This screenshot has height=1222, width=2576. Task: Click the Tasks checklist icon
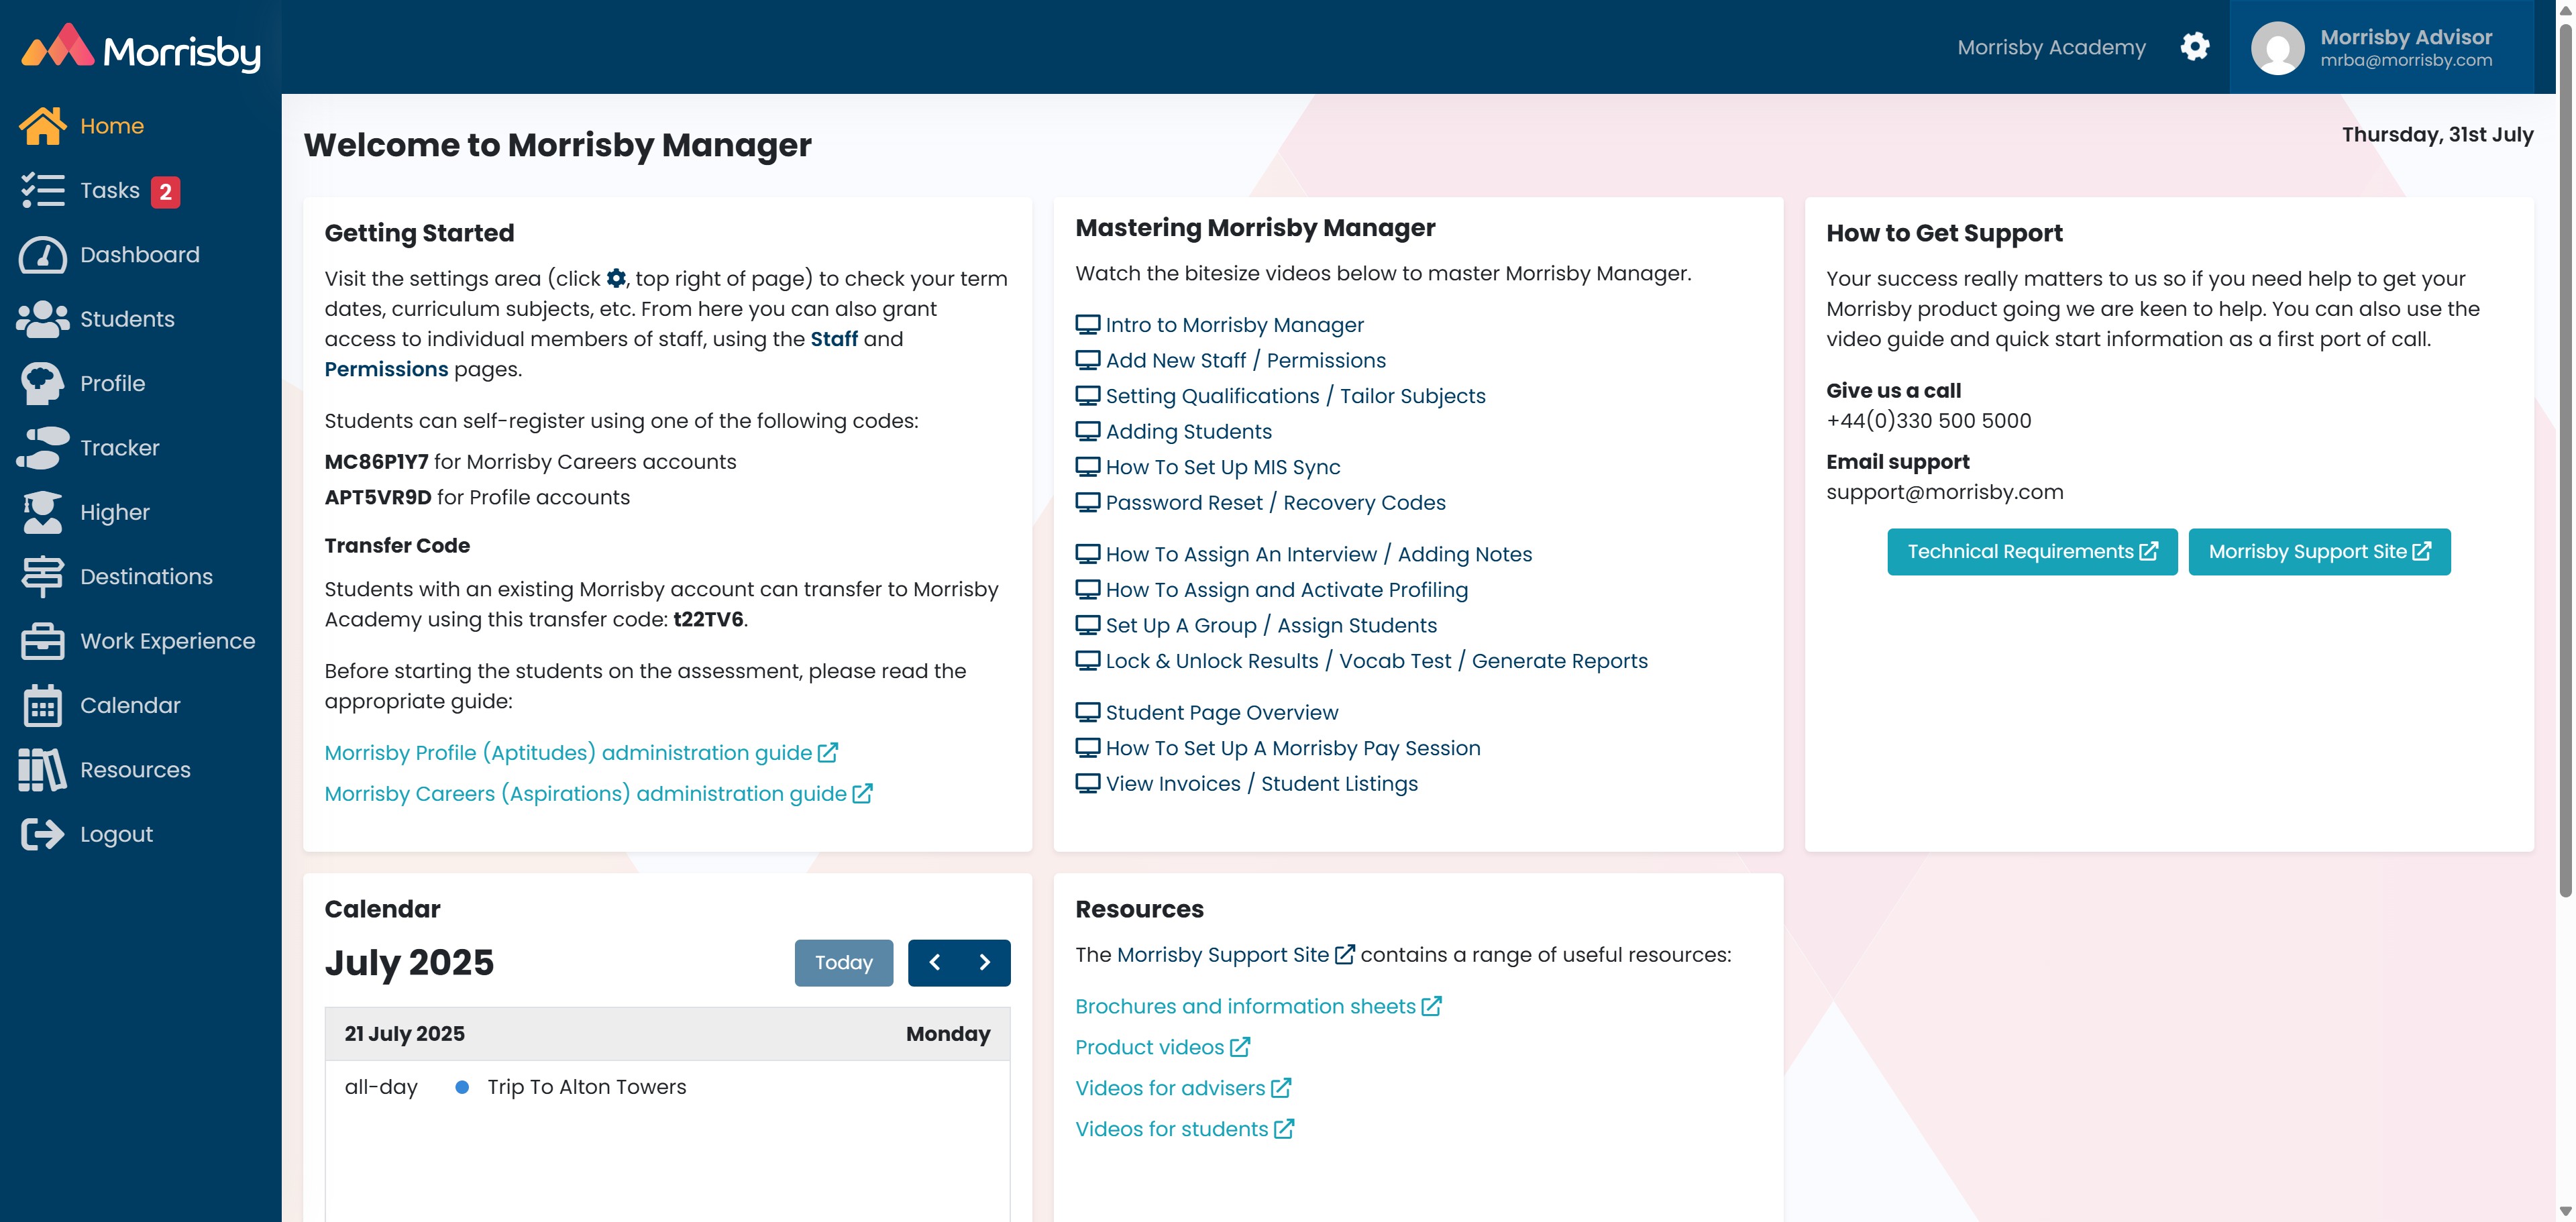[x=42, y=190]
